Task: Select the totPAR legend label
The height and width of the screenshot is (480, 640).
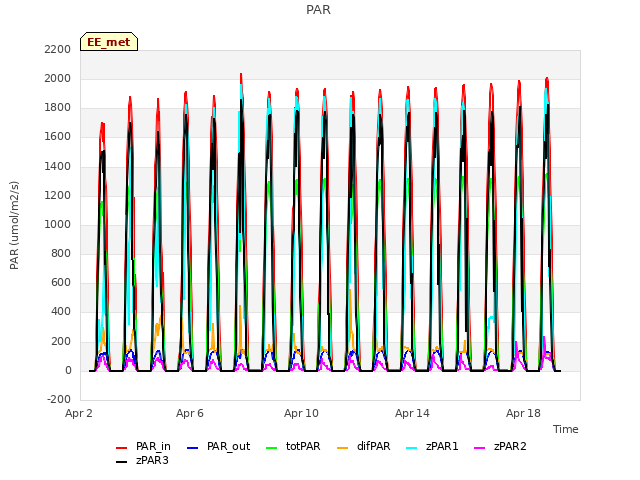Action: tap(303, 447)
